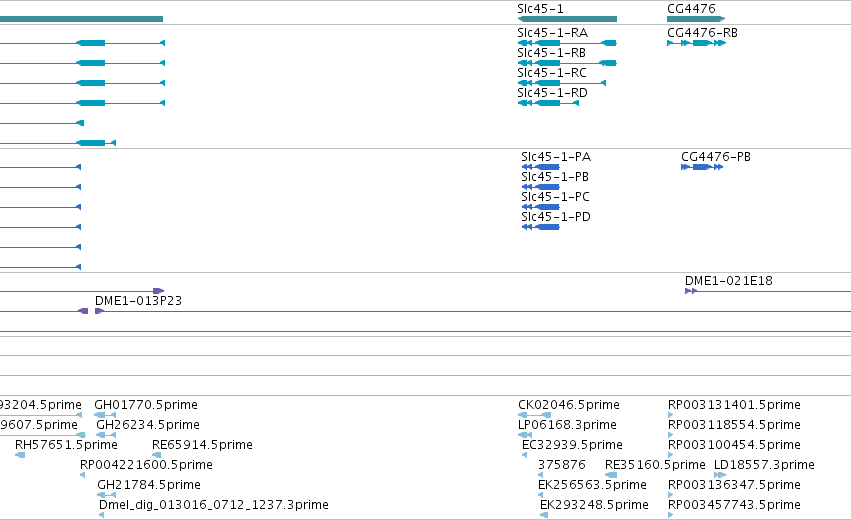The image size is (851, 520).
Task: Open transcript Slc45-1-RC label
Action: (x=551, y=73)
